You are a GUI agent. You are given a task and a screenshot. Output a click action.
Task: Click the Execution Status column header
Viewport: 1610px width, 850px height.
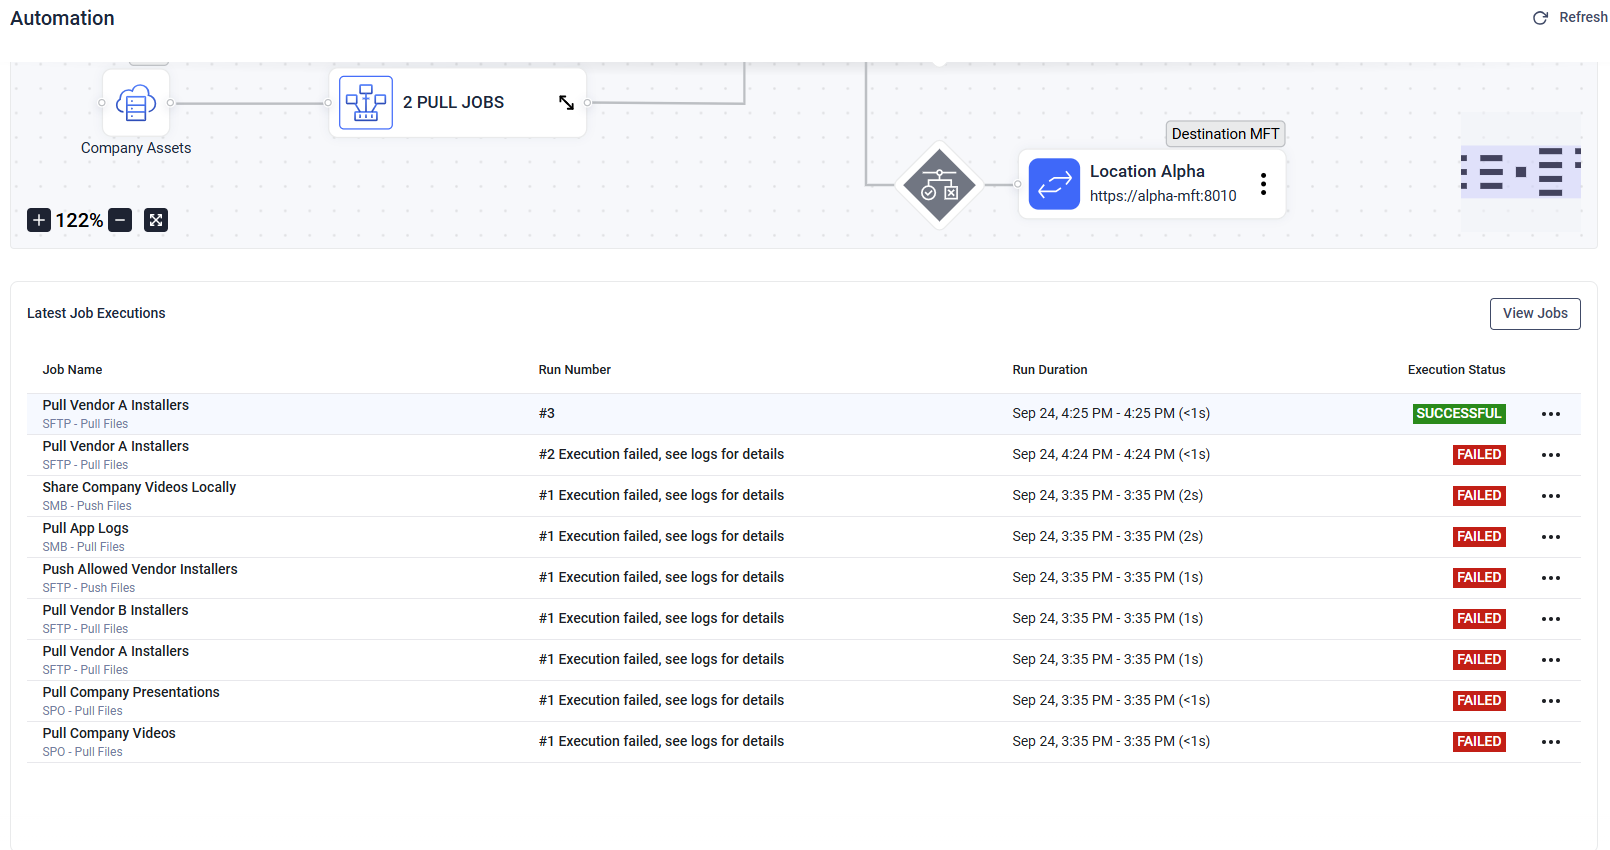pos(1456,370)
